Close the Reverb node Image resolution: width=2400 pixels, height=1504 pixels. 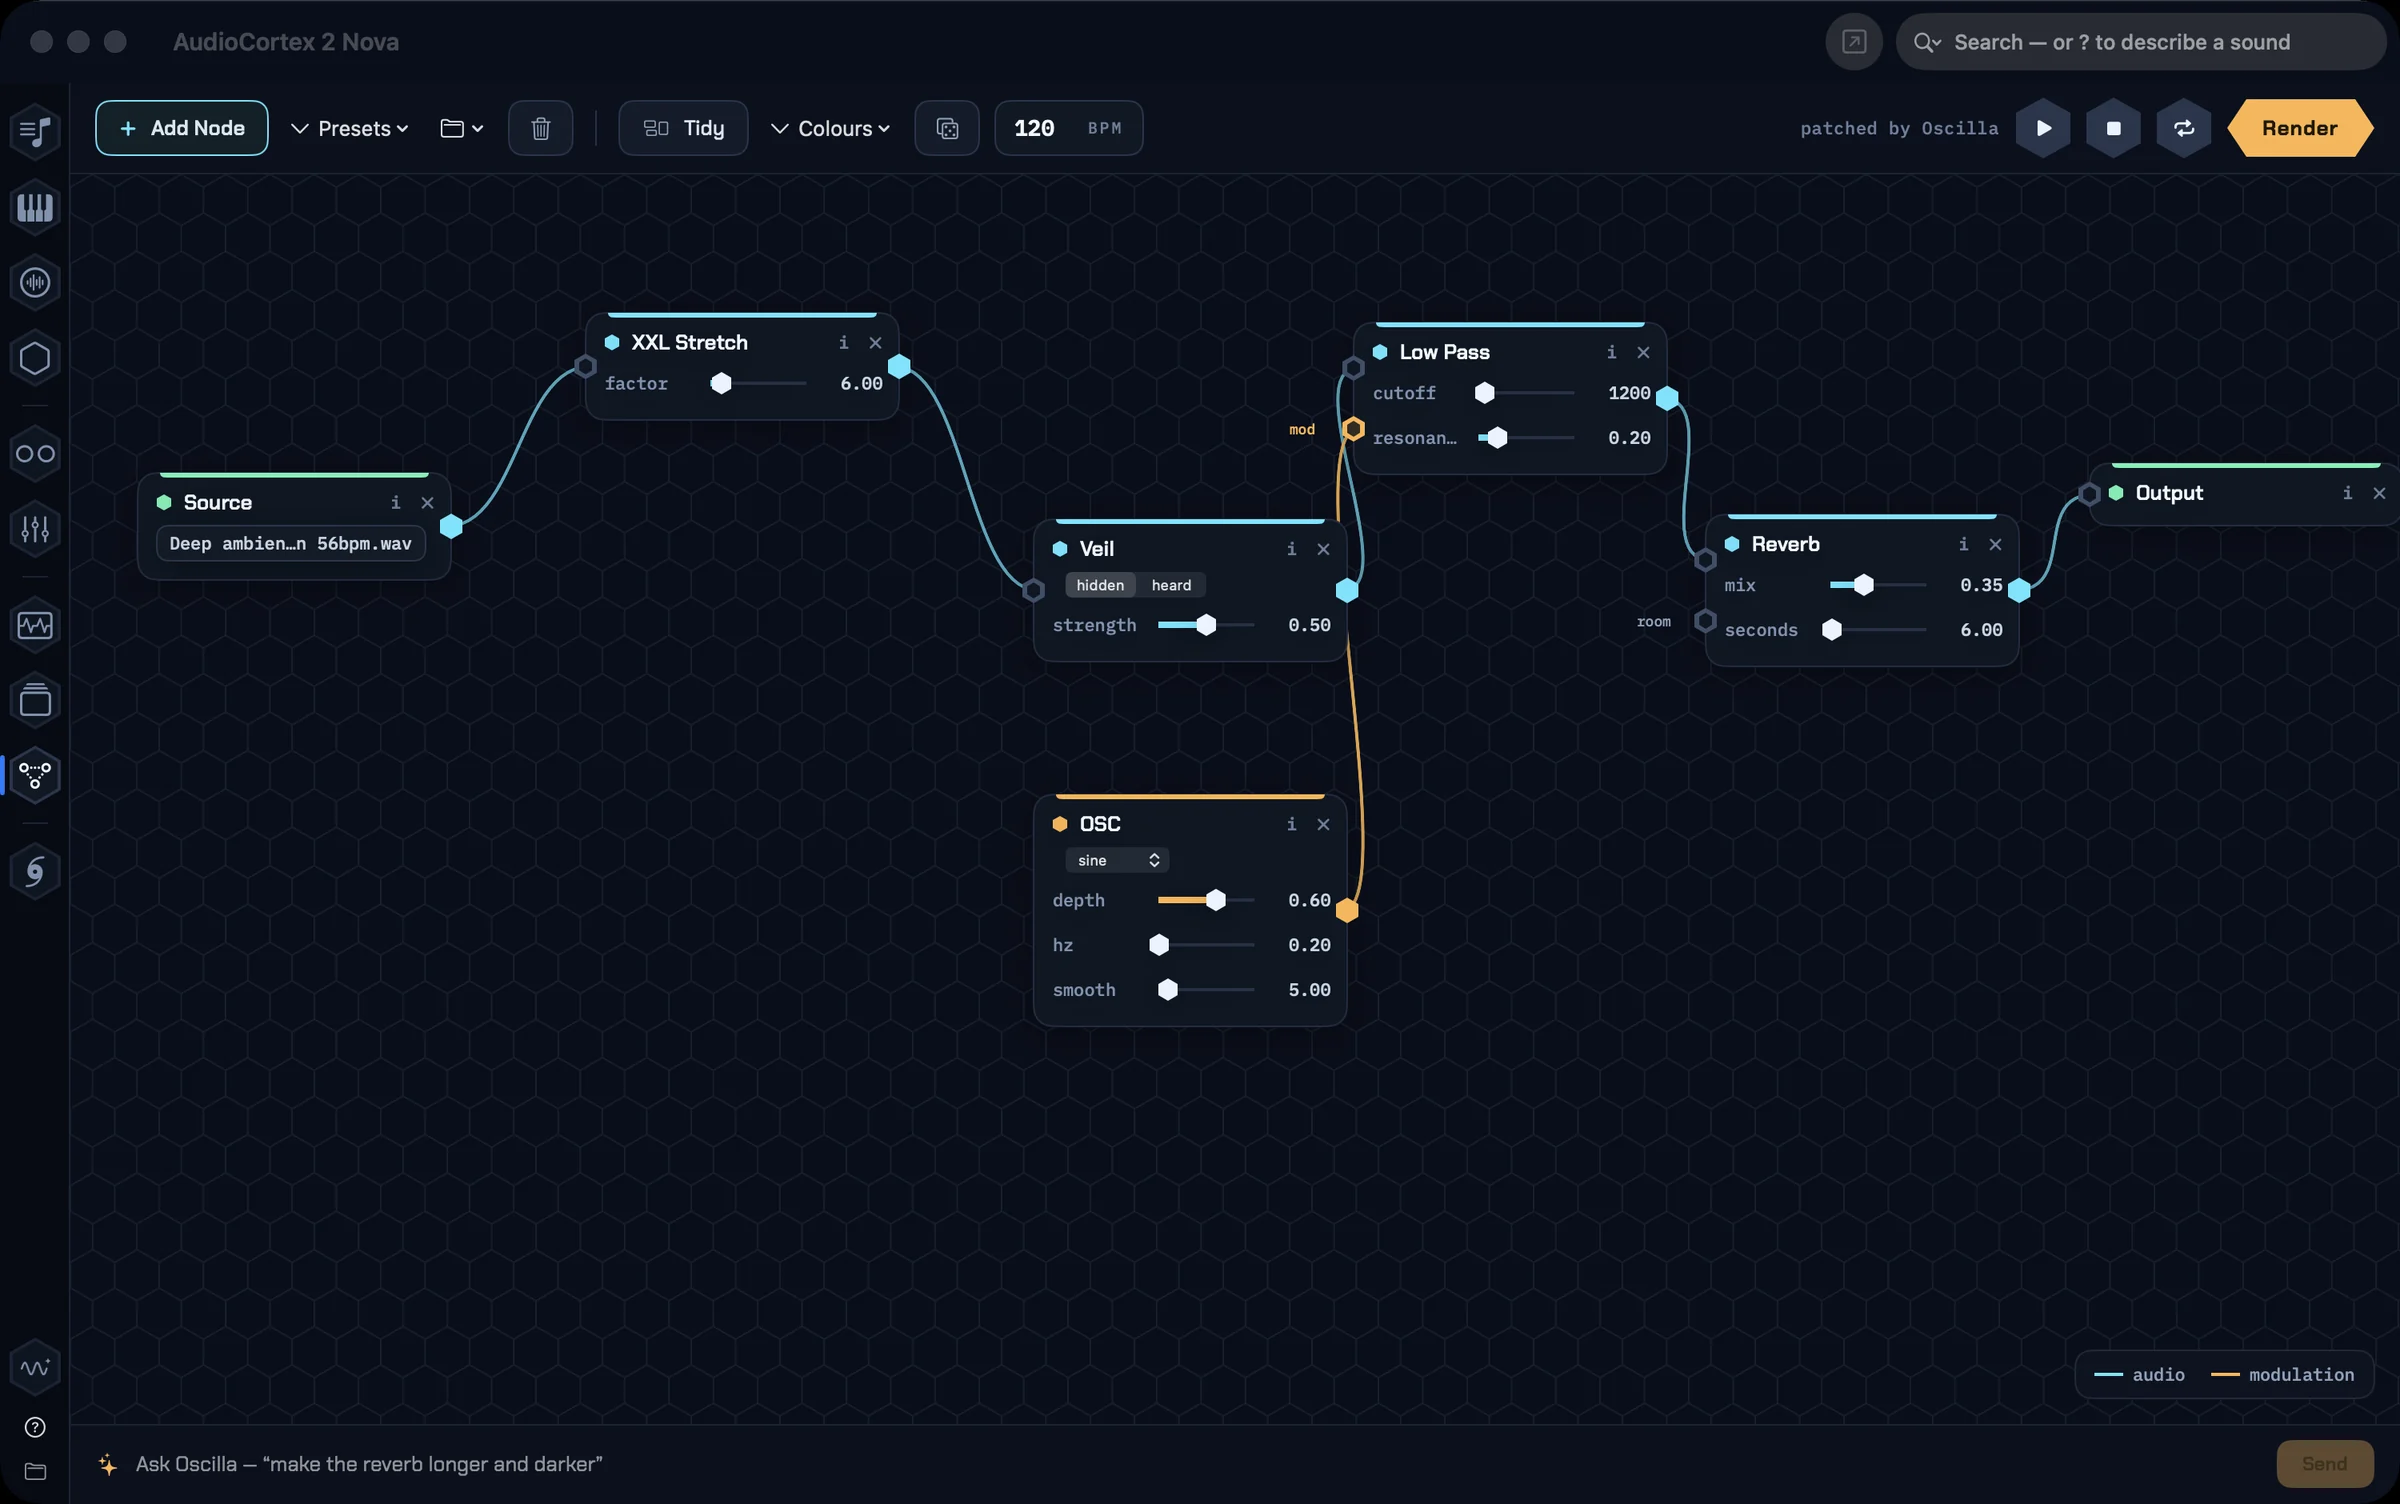click(x=1996, y=544)
